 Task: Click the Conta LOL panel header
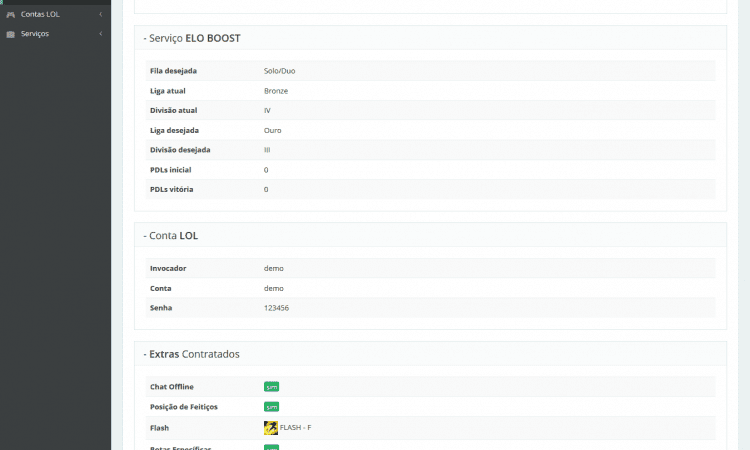pos(430,235)
